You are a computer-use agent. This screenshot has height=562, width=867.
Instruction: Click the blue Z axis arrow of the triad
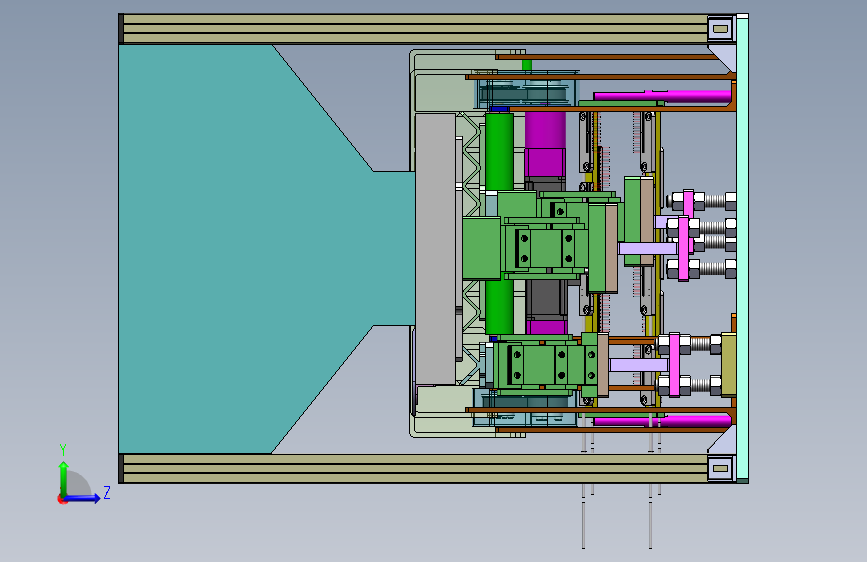coord(83,498)
